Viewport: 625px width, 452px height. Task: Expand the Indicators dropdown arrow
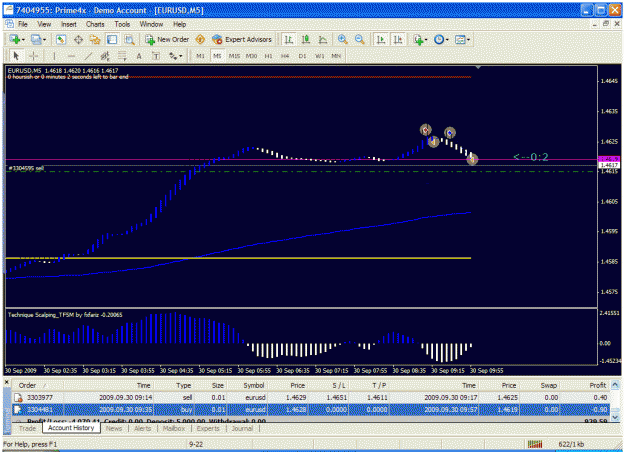[x=426, y=40]
